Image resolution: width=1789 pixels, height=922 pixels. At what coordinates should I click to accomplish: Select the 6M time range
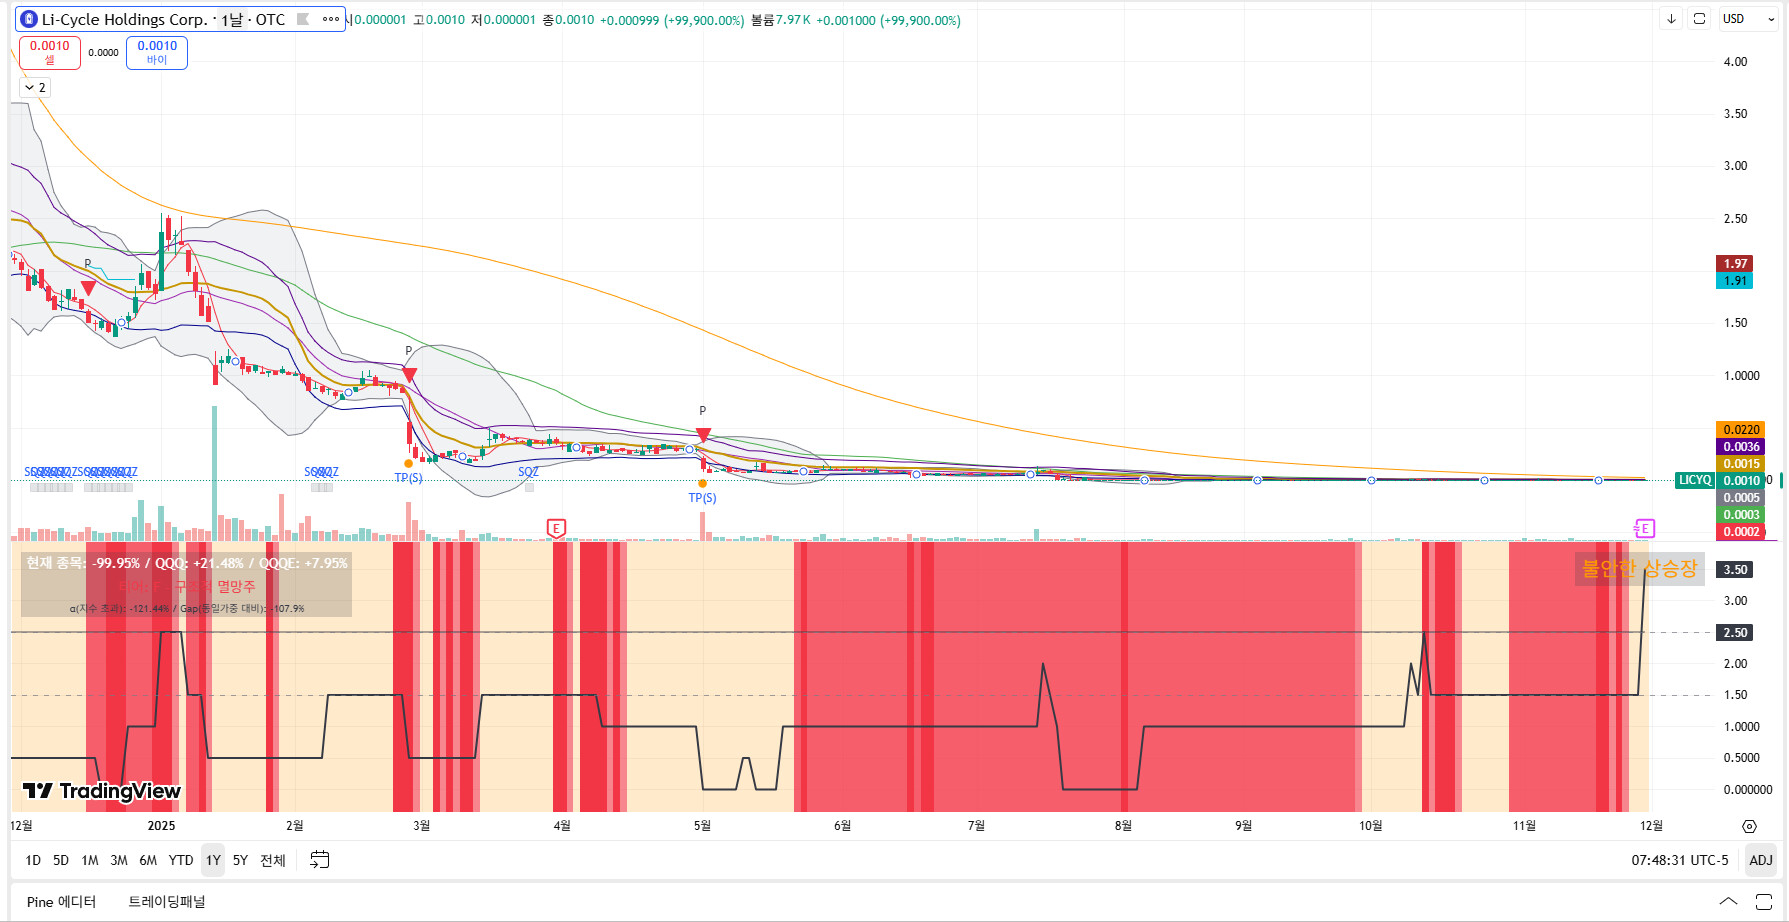pos(148,860)
